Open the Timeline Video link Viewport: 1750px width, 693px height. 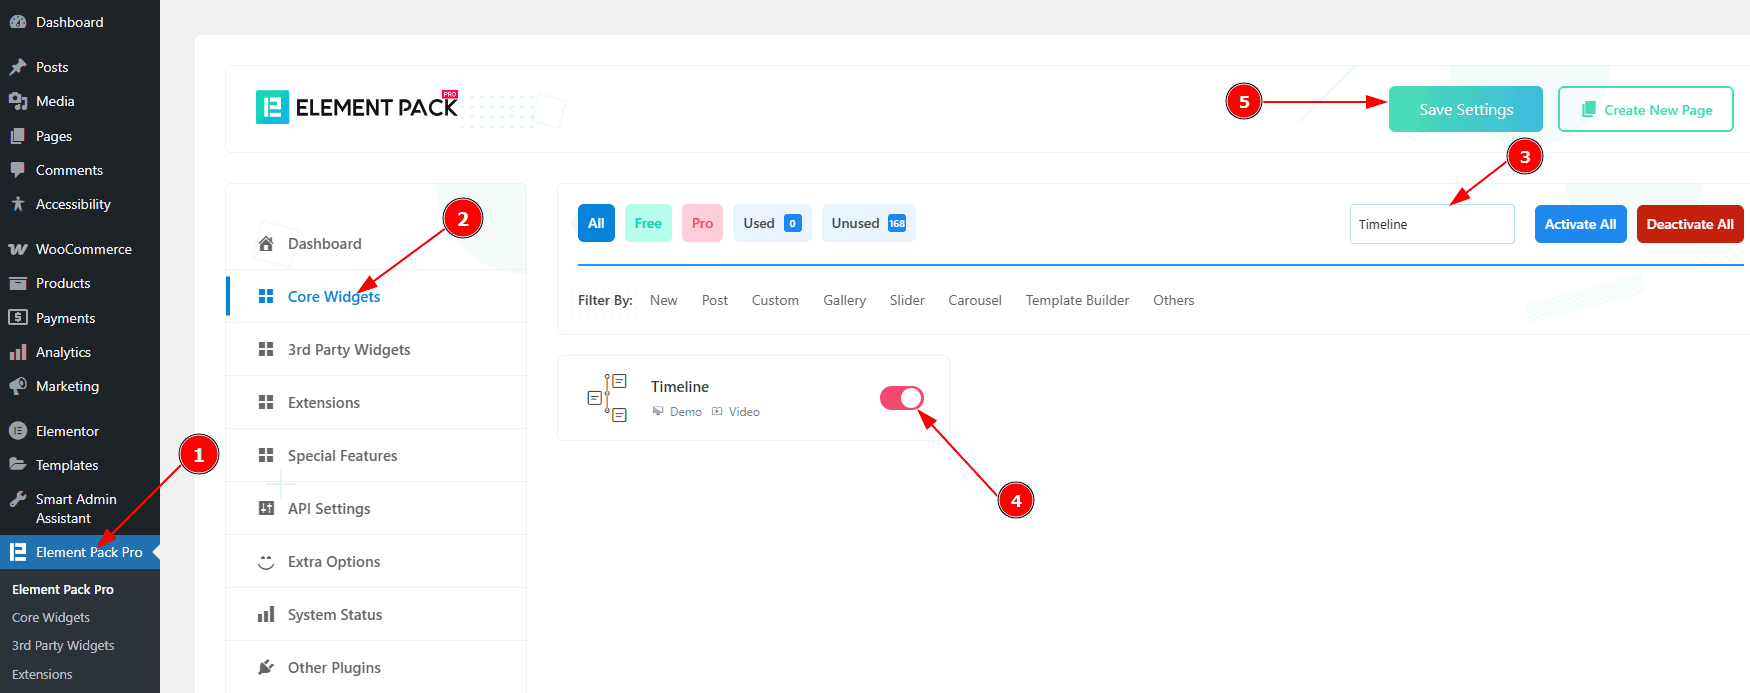pyautogui.click(x=736, y=412)
